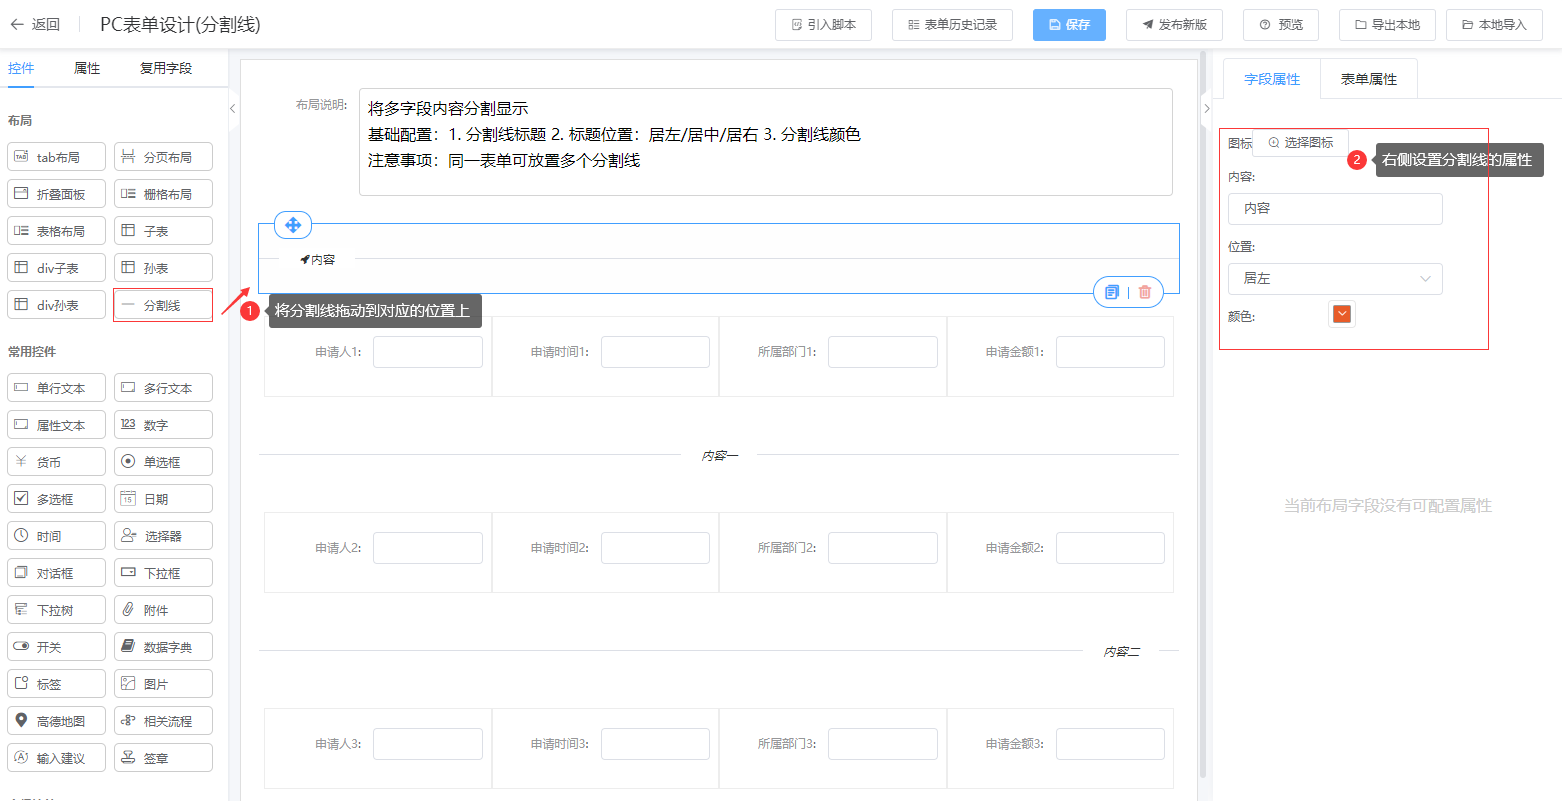Open the 位置 dropdown showing 居左

(1334, 279)
